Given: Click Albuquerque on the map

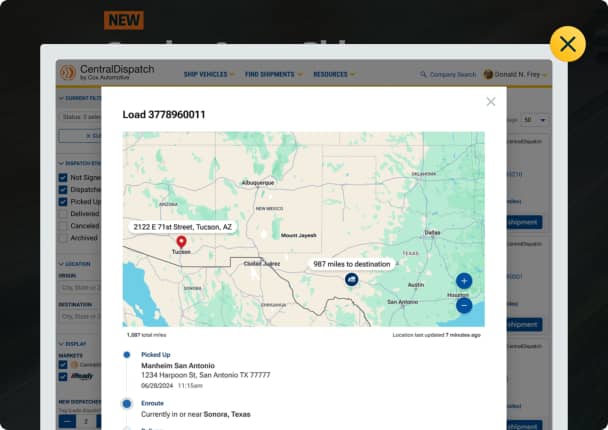Looking at the screenshot, I should click(x=258, y=183).
